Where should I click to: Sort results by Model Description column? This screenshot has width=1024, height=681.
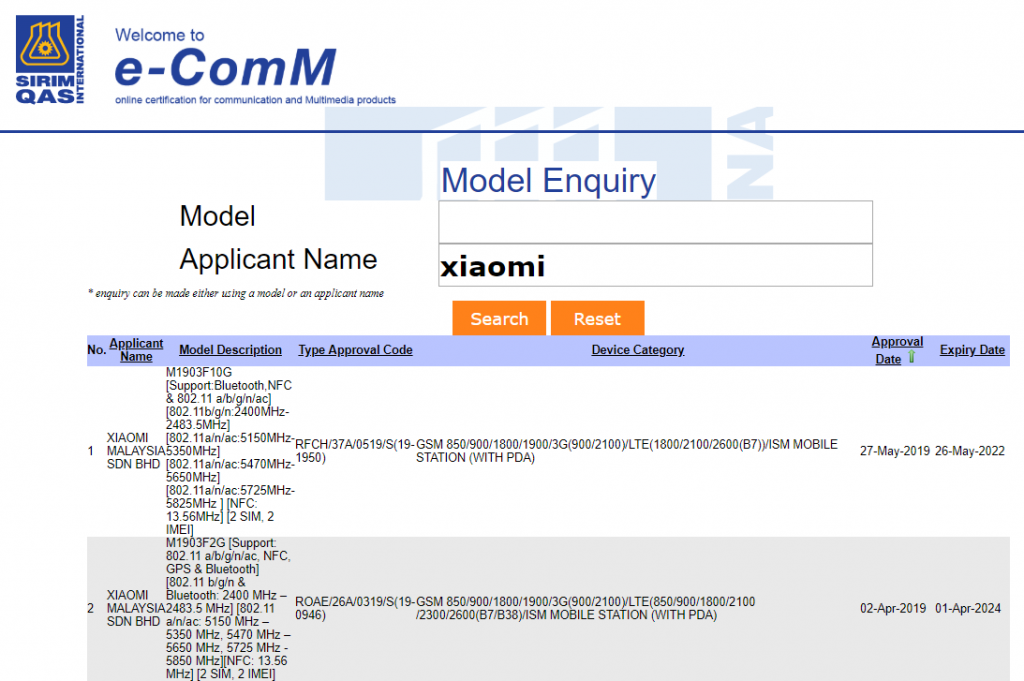coord(231,350)
